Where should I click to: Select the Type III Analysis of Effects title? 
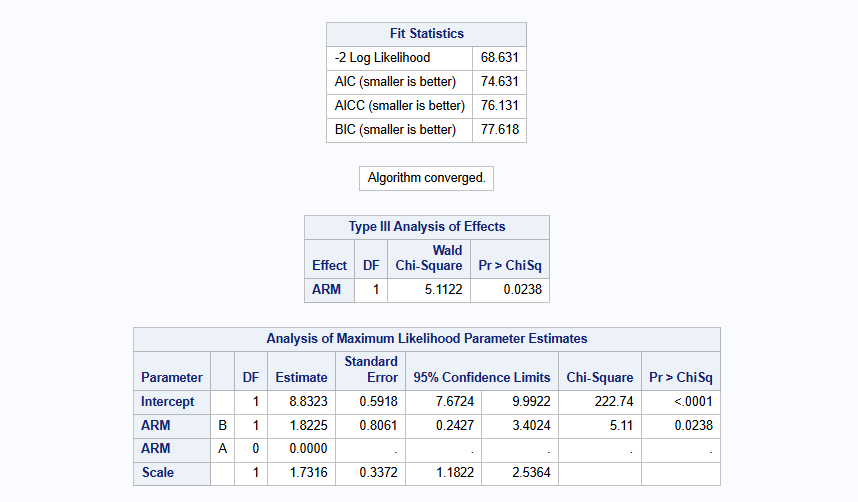(427, 227)
